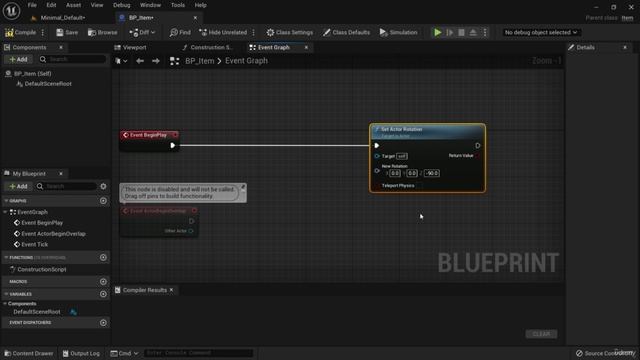The height and width of the screenshot is (360, 640).
Task: Click Set Actor Rotation node title
Action: pyautogui.click(x=402, y=129)
